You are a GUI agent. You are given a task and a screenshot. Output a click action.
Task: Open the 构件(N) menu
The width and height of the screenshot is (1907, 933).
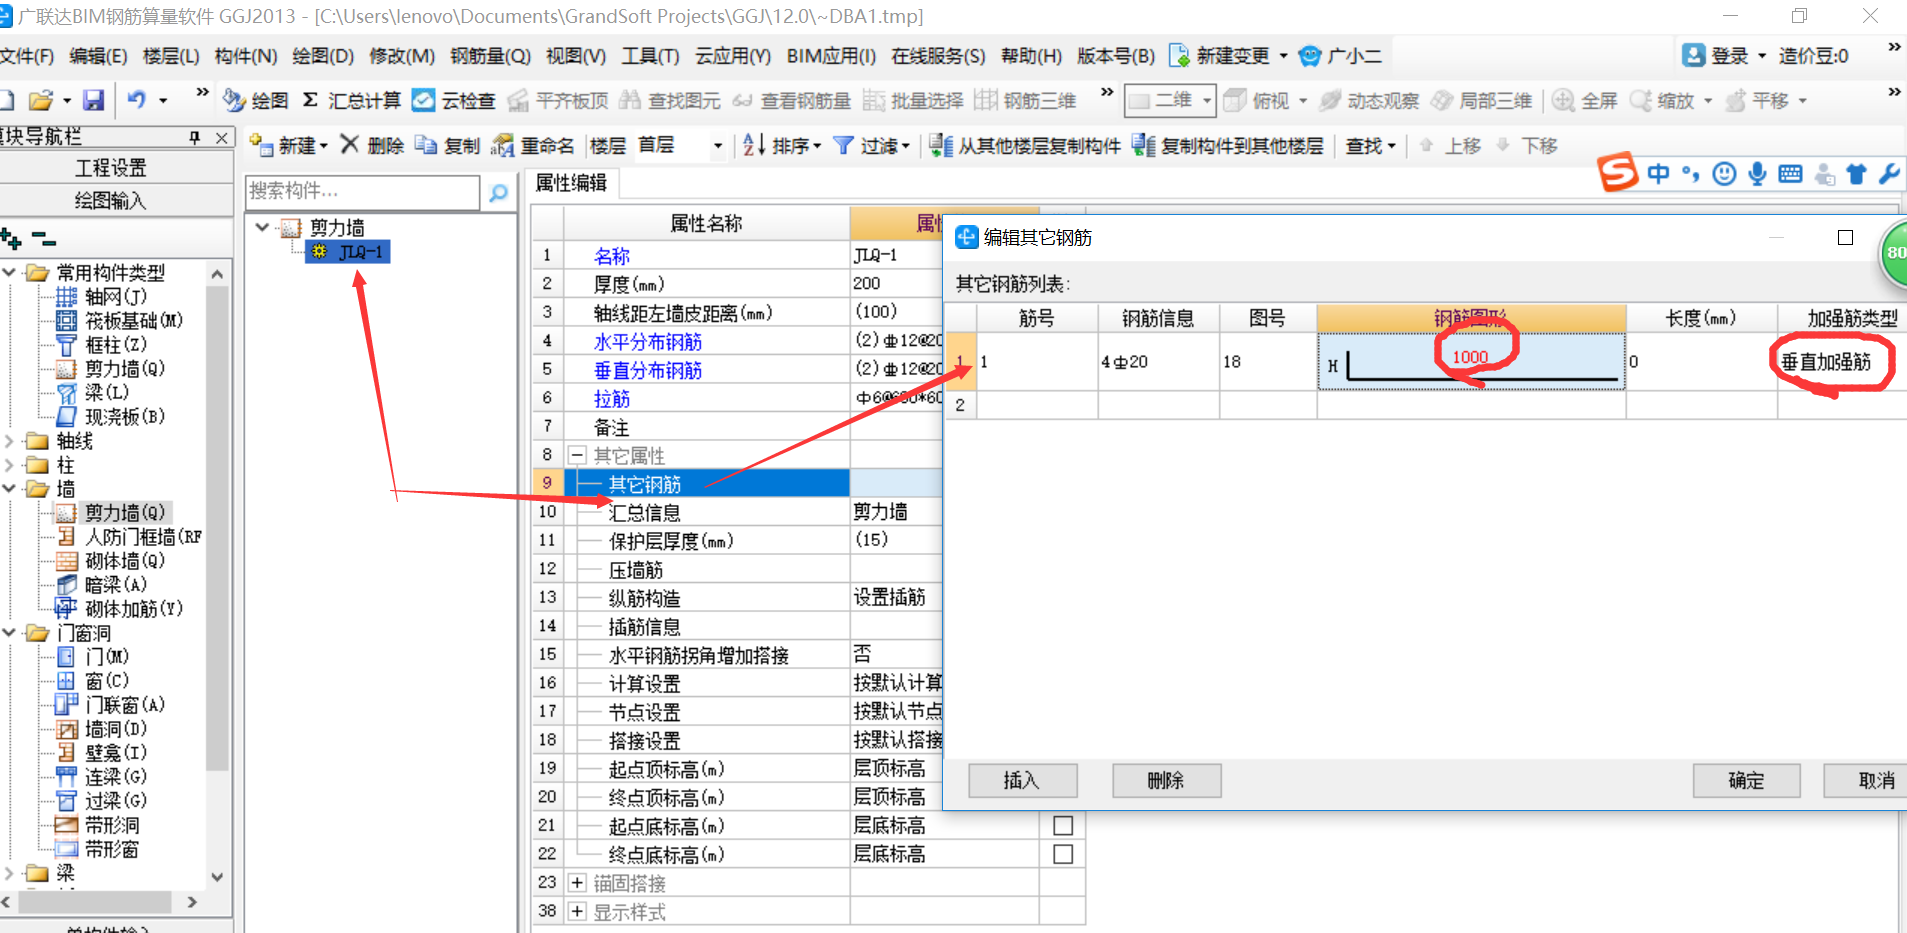coord(246,56)
